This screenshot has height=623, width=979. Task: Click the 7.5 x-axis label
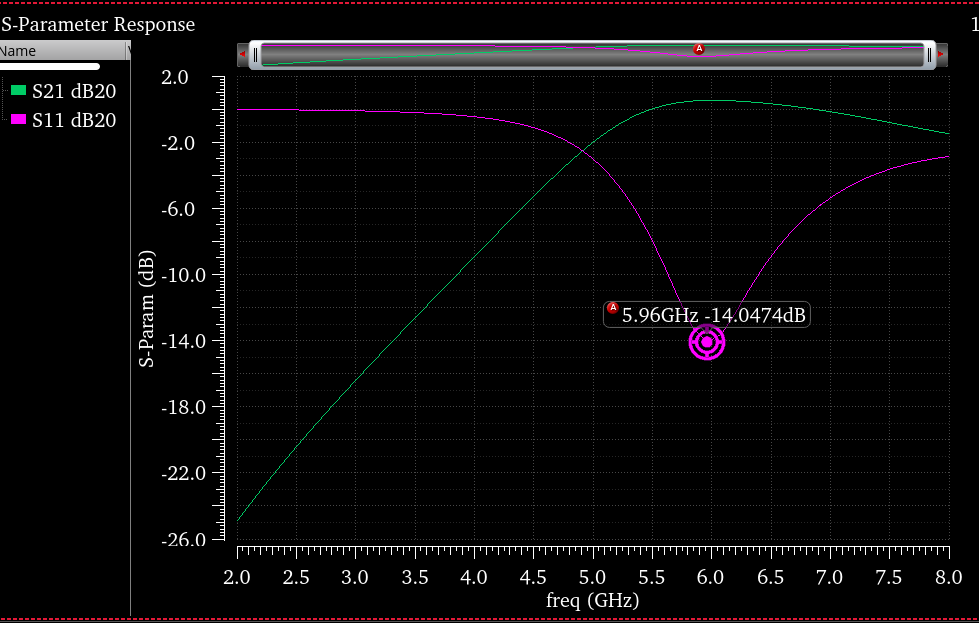click(x=889, y=577)
